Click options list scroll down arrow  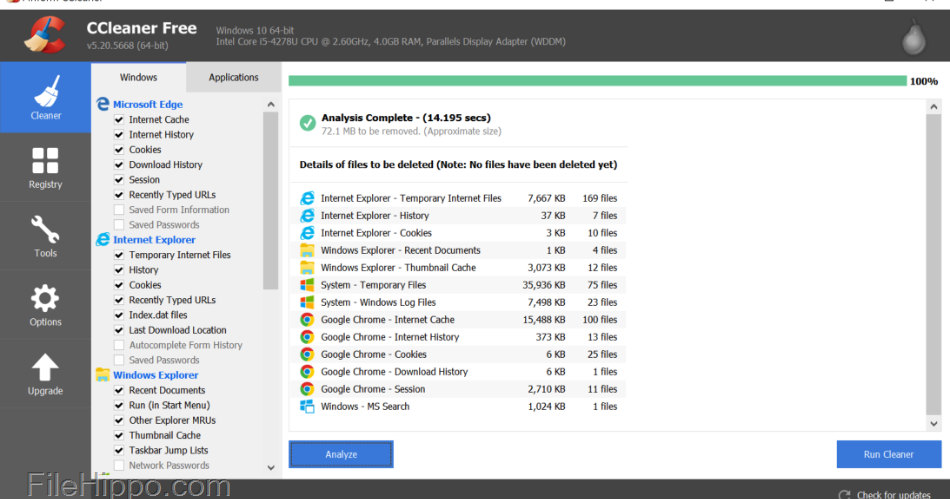271,468
